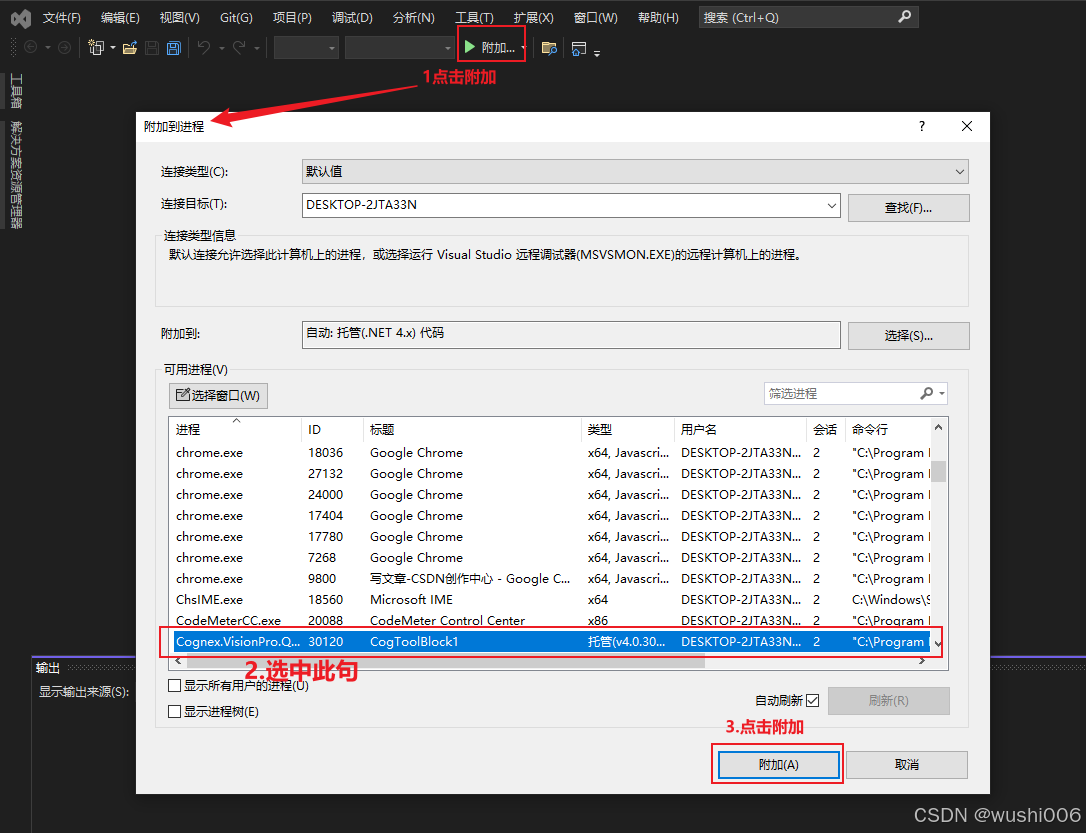Open the 工具箱 side panel tab
This screenshot has height=833, width=1086.
(x=16, y=91)
